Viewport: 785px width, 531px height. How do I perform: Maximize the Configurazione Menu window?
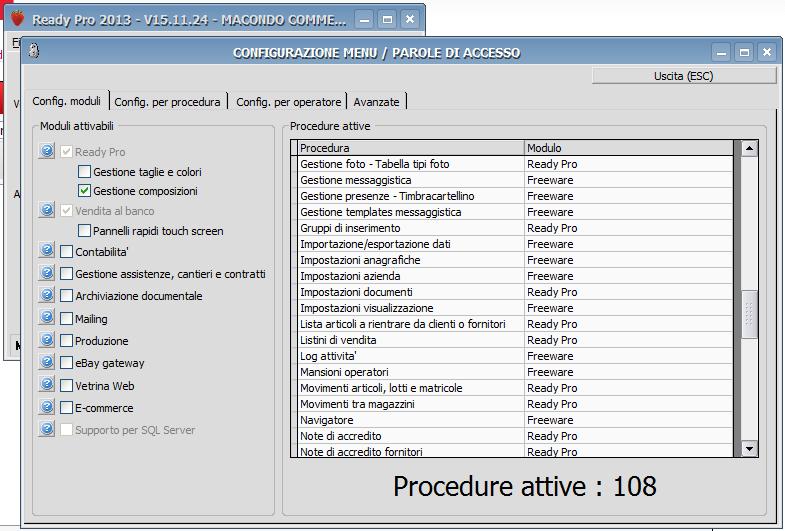(744, 52)
